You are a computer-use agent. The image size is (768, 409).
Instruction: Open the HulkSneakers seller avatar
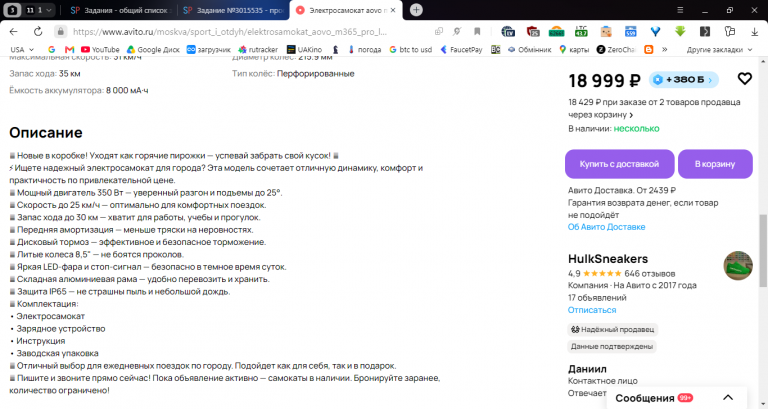pos(738,265)
